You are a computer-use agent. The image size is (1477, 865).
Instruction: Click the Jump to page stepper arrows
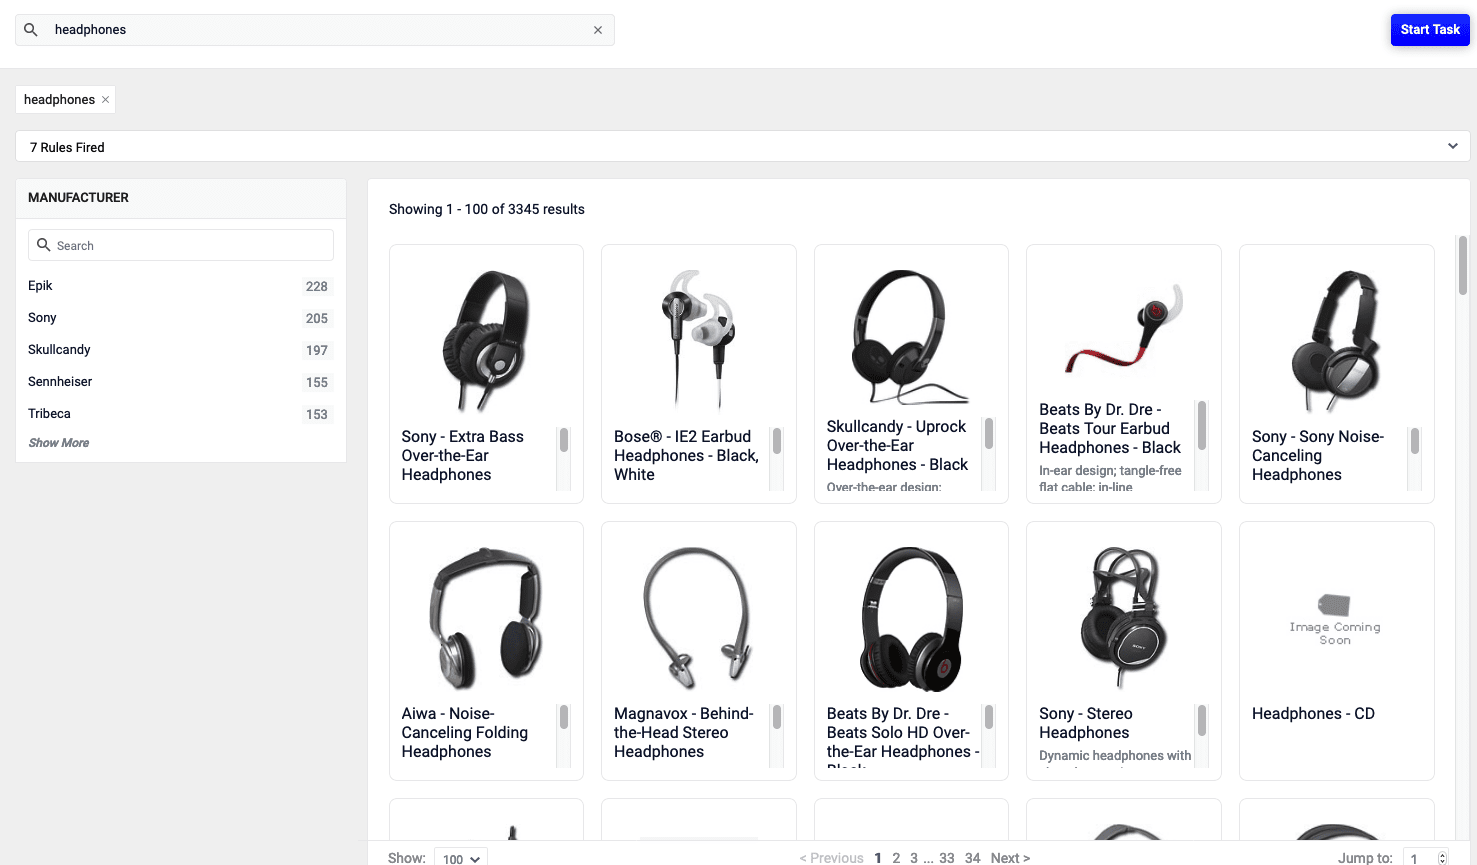pyautogui.click(x=1442, y=858)
